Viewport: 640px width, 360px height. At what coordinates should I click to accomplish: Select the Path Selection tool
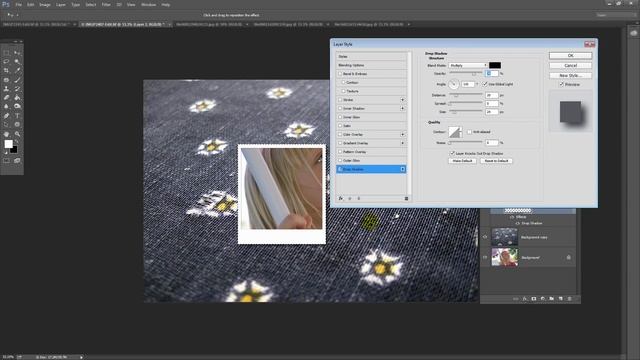pos(6,124)
